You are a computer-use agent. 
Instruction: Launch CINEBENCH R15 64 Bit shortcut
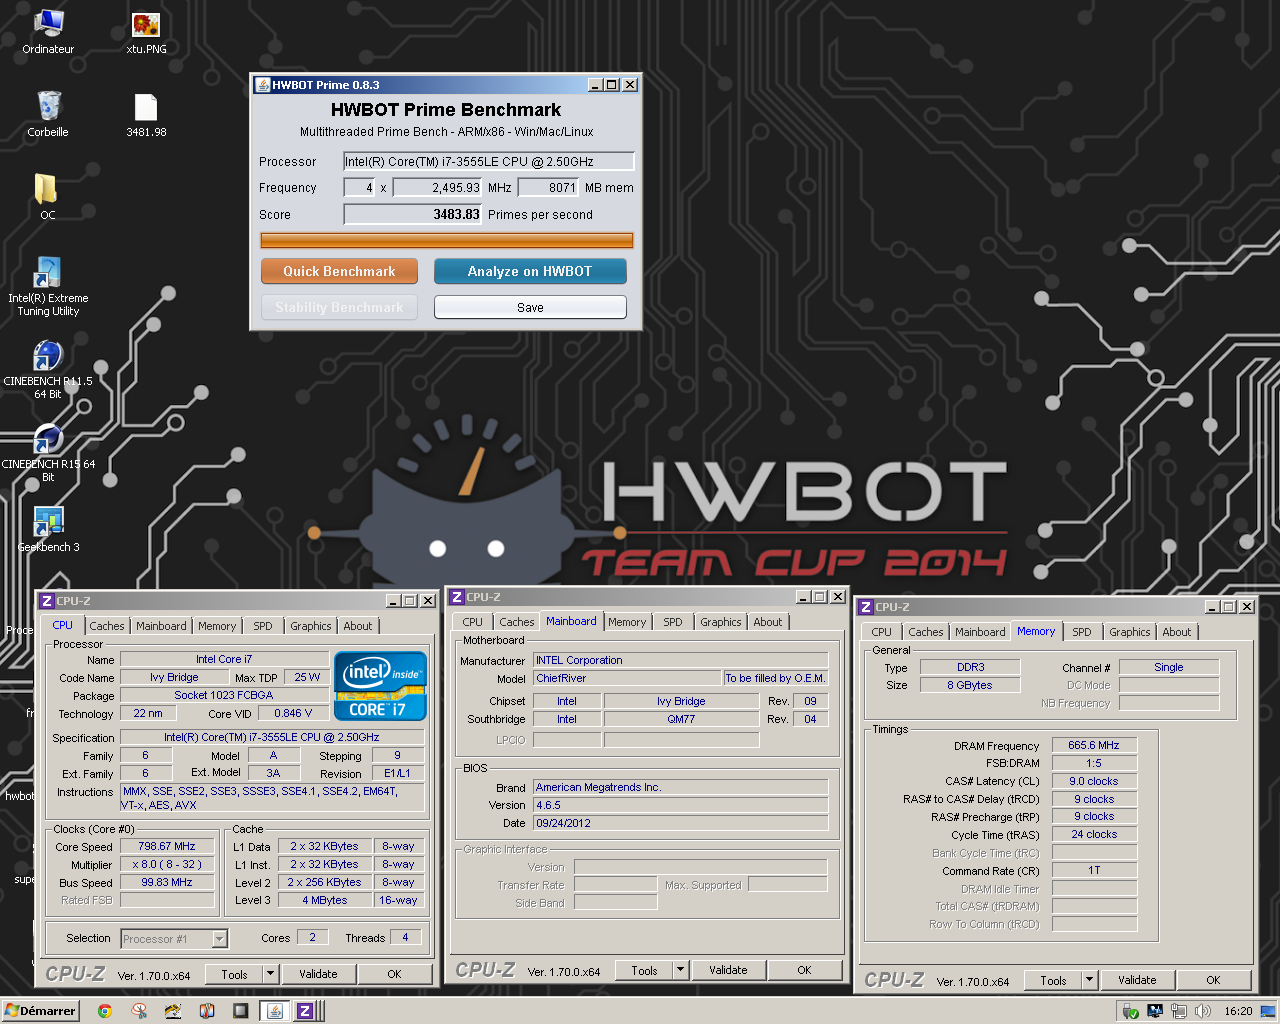tap(48, 453)
